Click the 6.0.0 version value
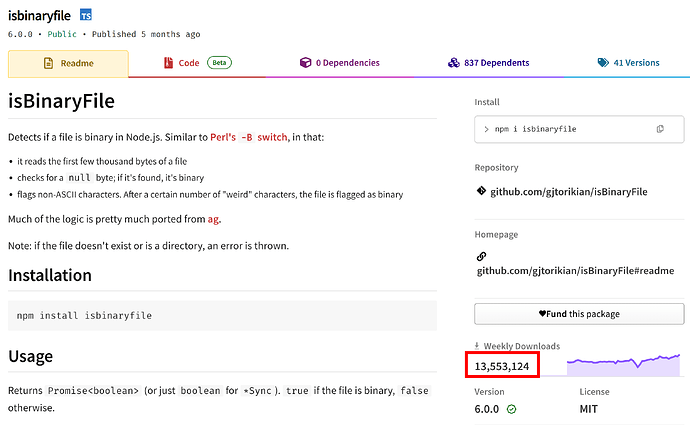Viewport: 690px width, 425px height. (487, 409)
